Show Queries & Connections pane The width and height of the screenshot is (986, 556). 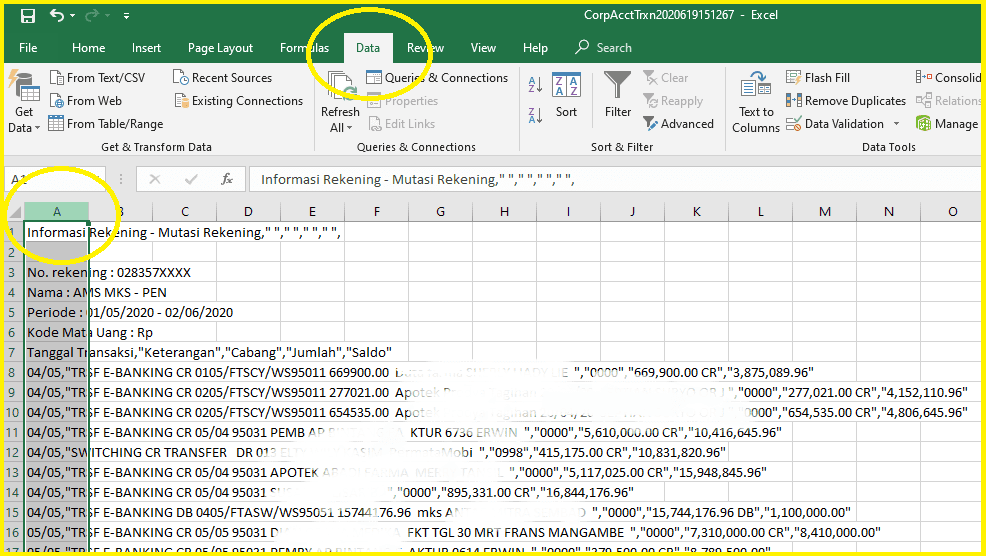pyautogui.click(x=437, y=78)
